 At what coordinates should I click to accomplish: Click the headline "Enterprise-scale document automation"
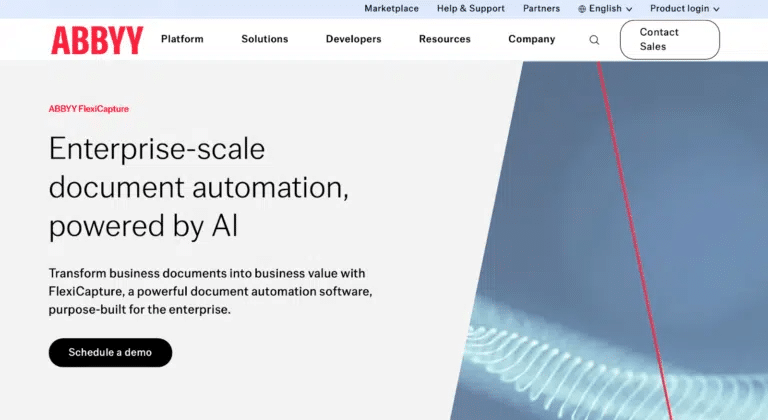(x=198, y=187)
